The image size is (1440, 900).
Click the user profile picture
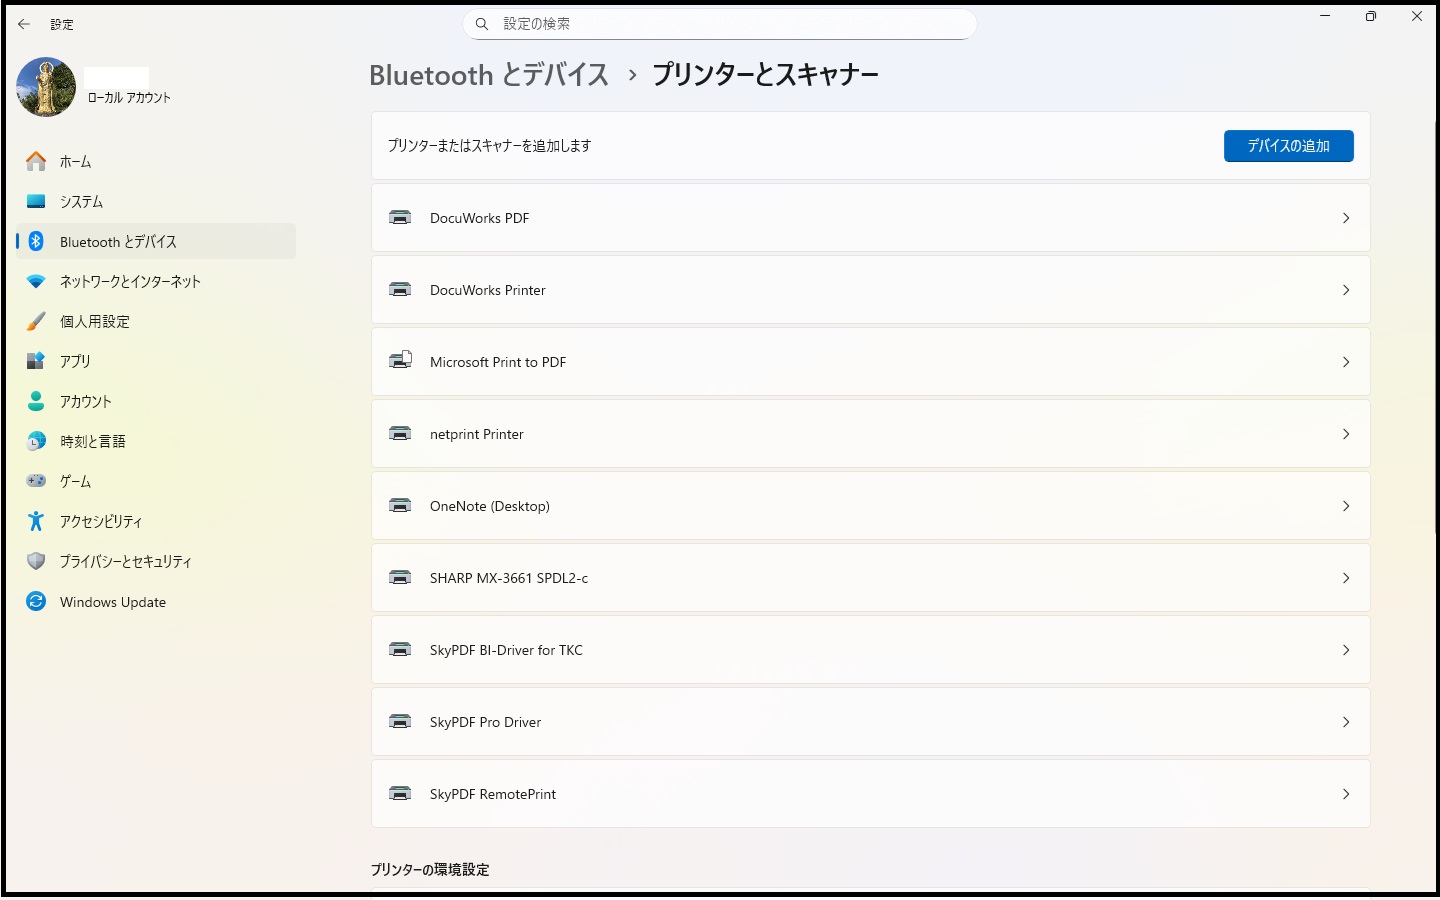click(x=46, y=87)
